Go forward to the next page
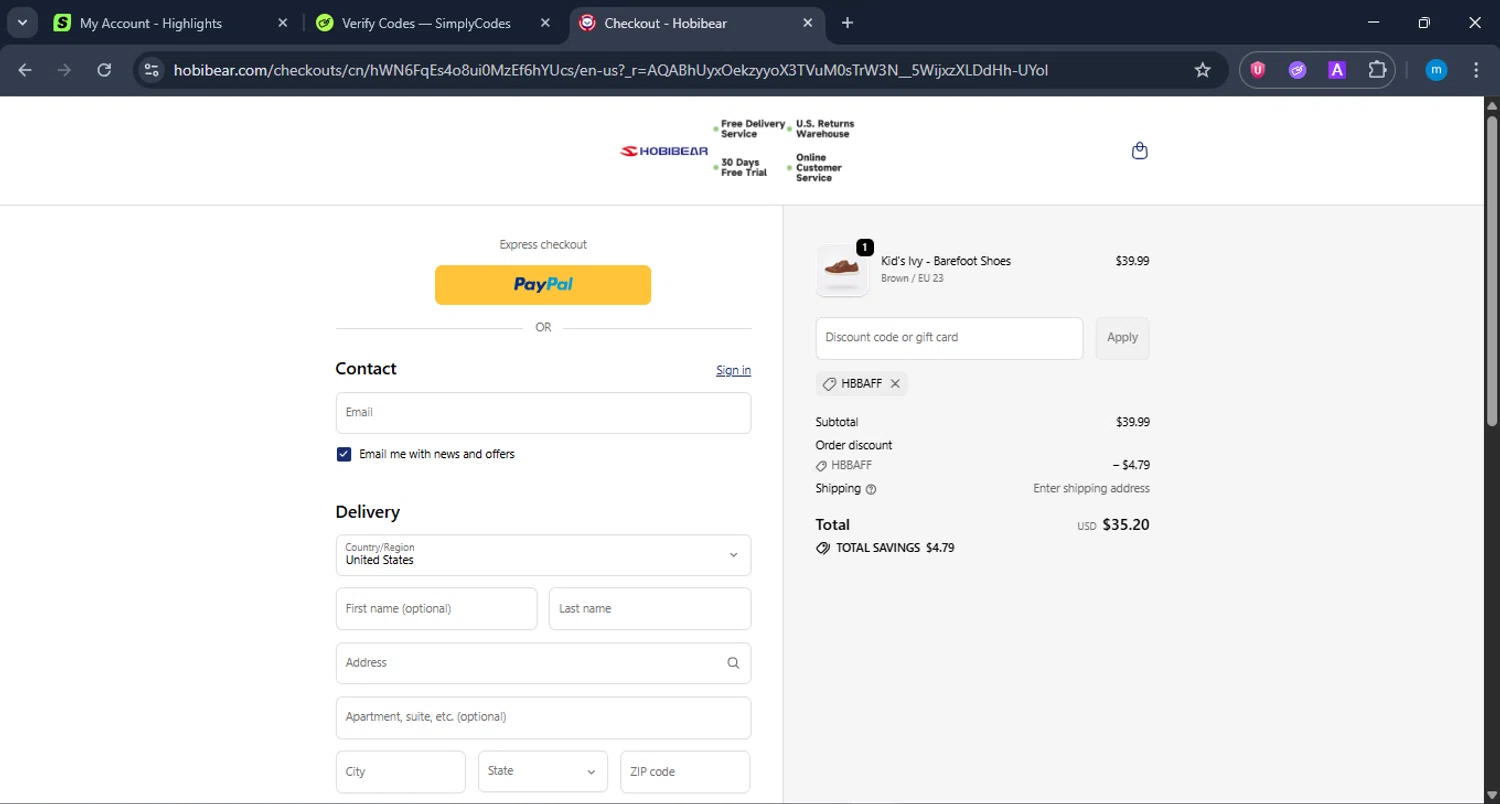The width and height of the screenshot is (1500, 804). tap(64, 70)
